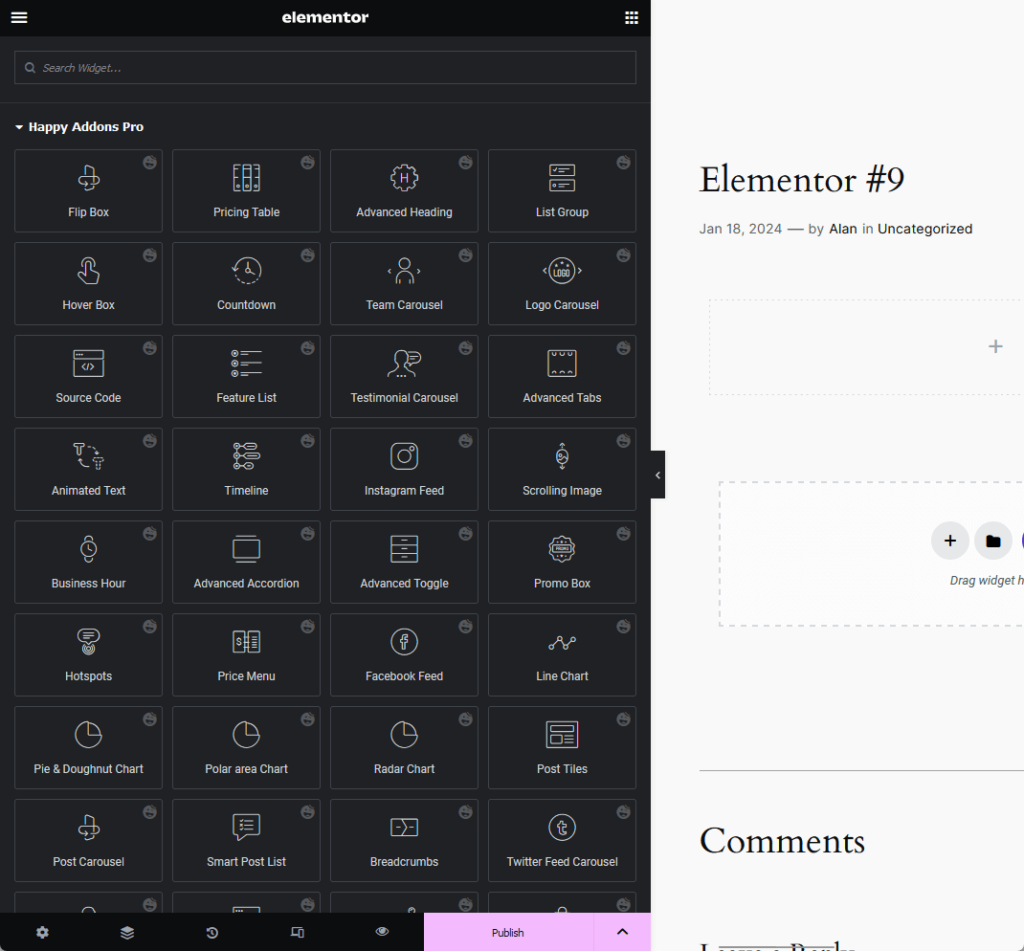Select the List Group widget

click(x=562, y=191)
